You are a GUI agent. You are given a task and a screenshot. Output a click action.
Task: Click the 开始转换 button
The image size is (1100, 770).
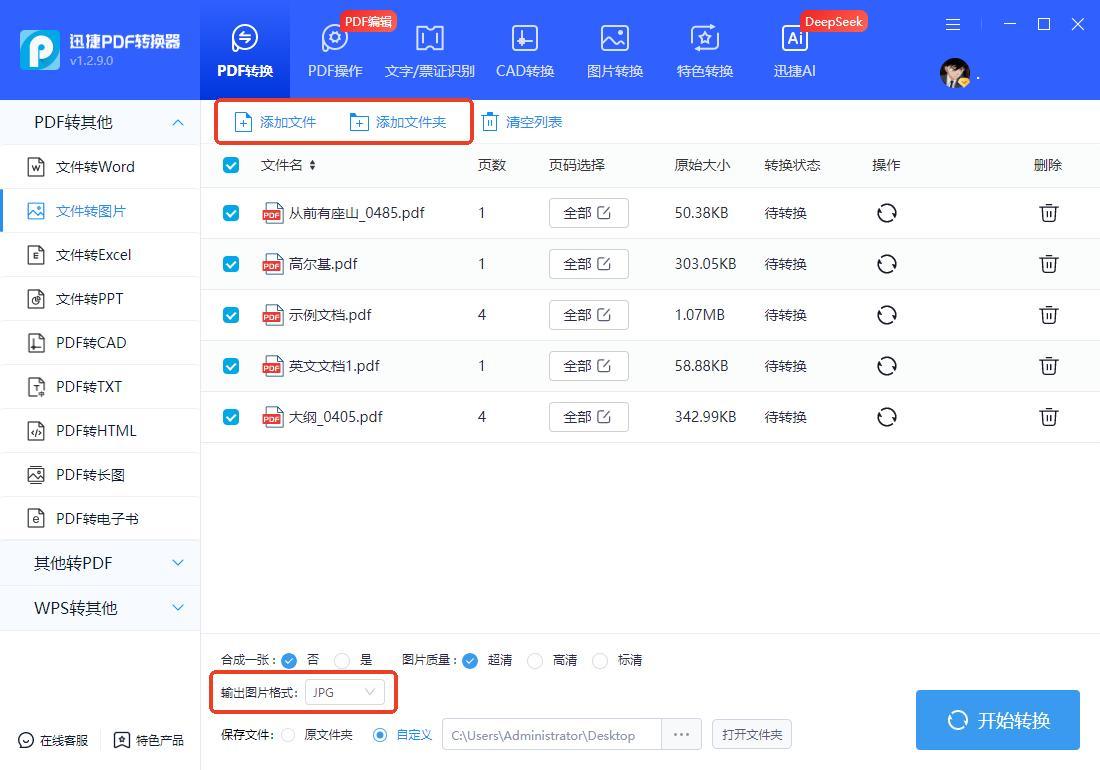(997, 720)
